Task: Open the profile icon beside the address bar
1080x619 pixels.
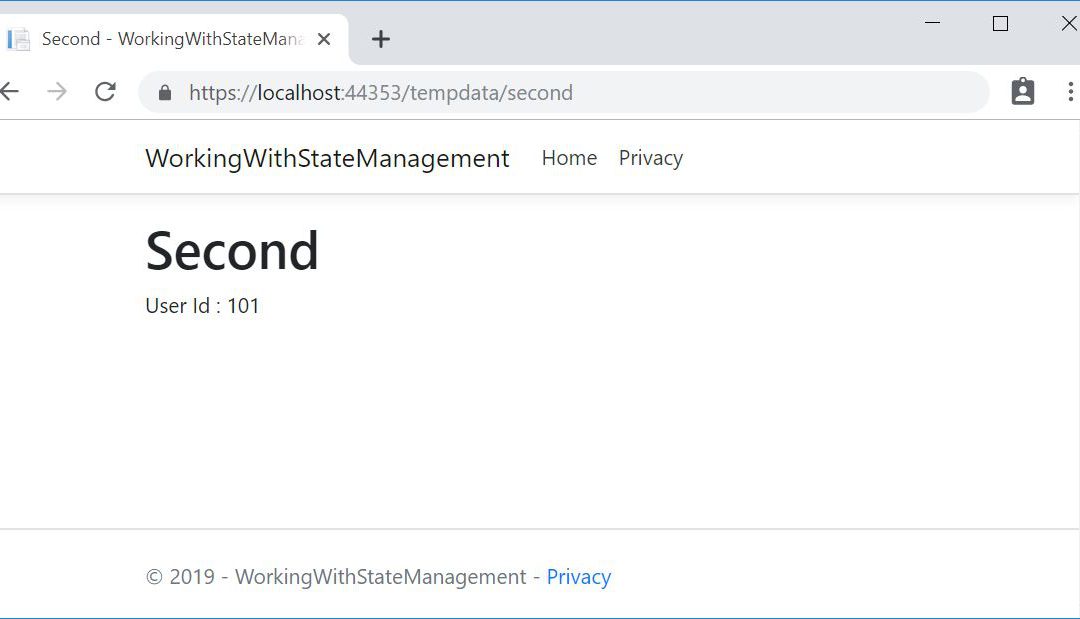Action: 1022,92
